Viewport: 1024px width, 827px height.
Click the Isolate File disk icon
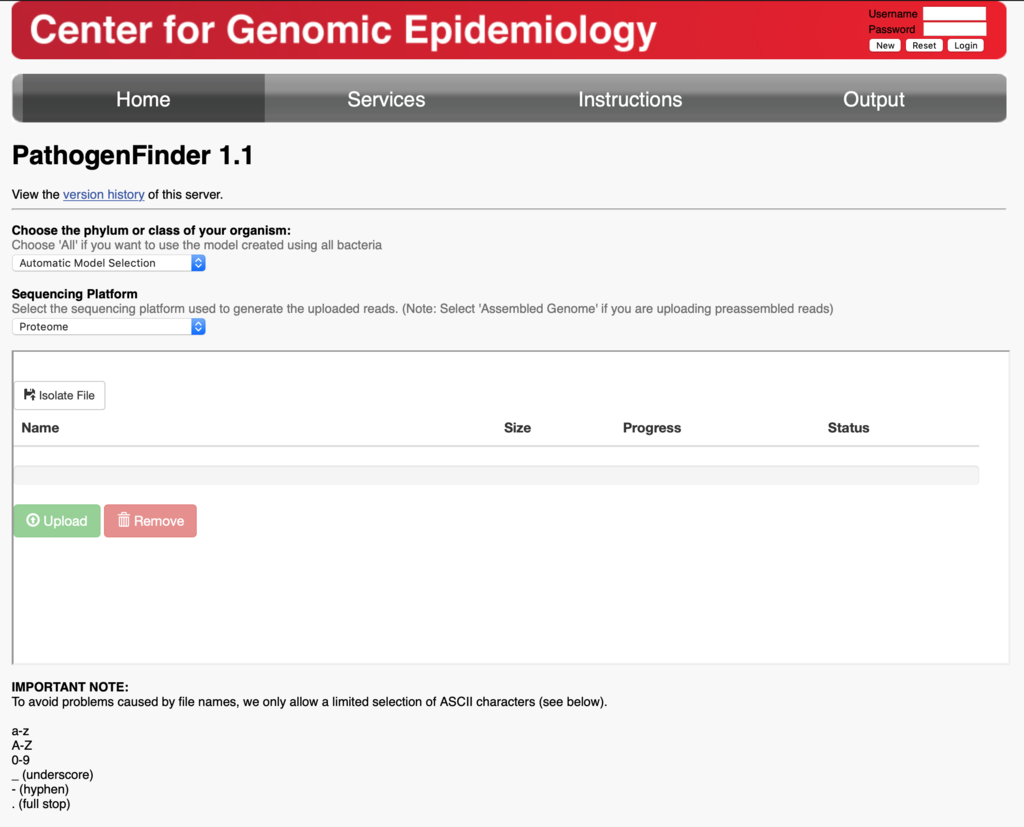click(x=29, y=395)
